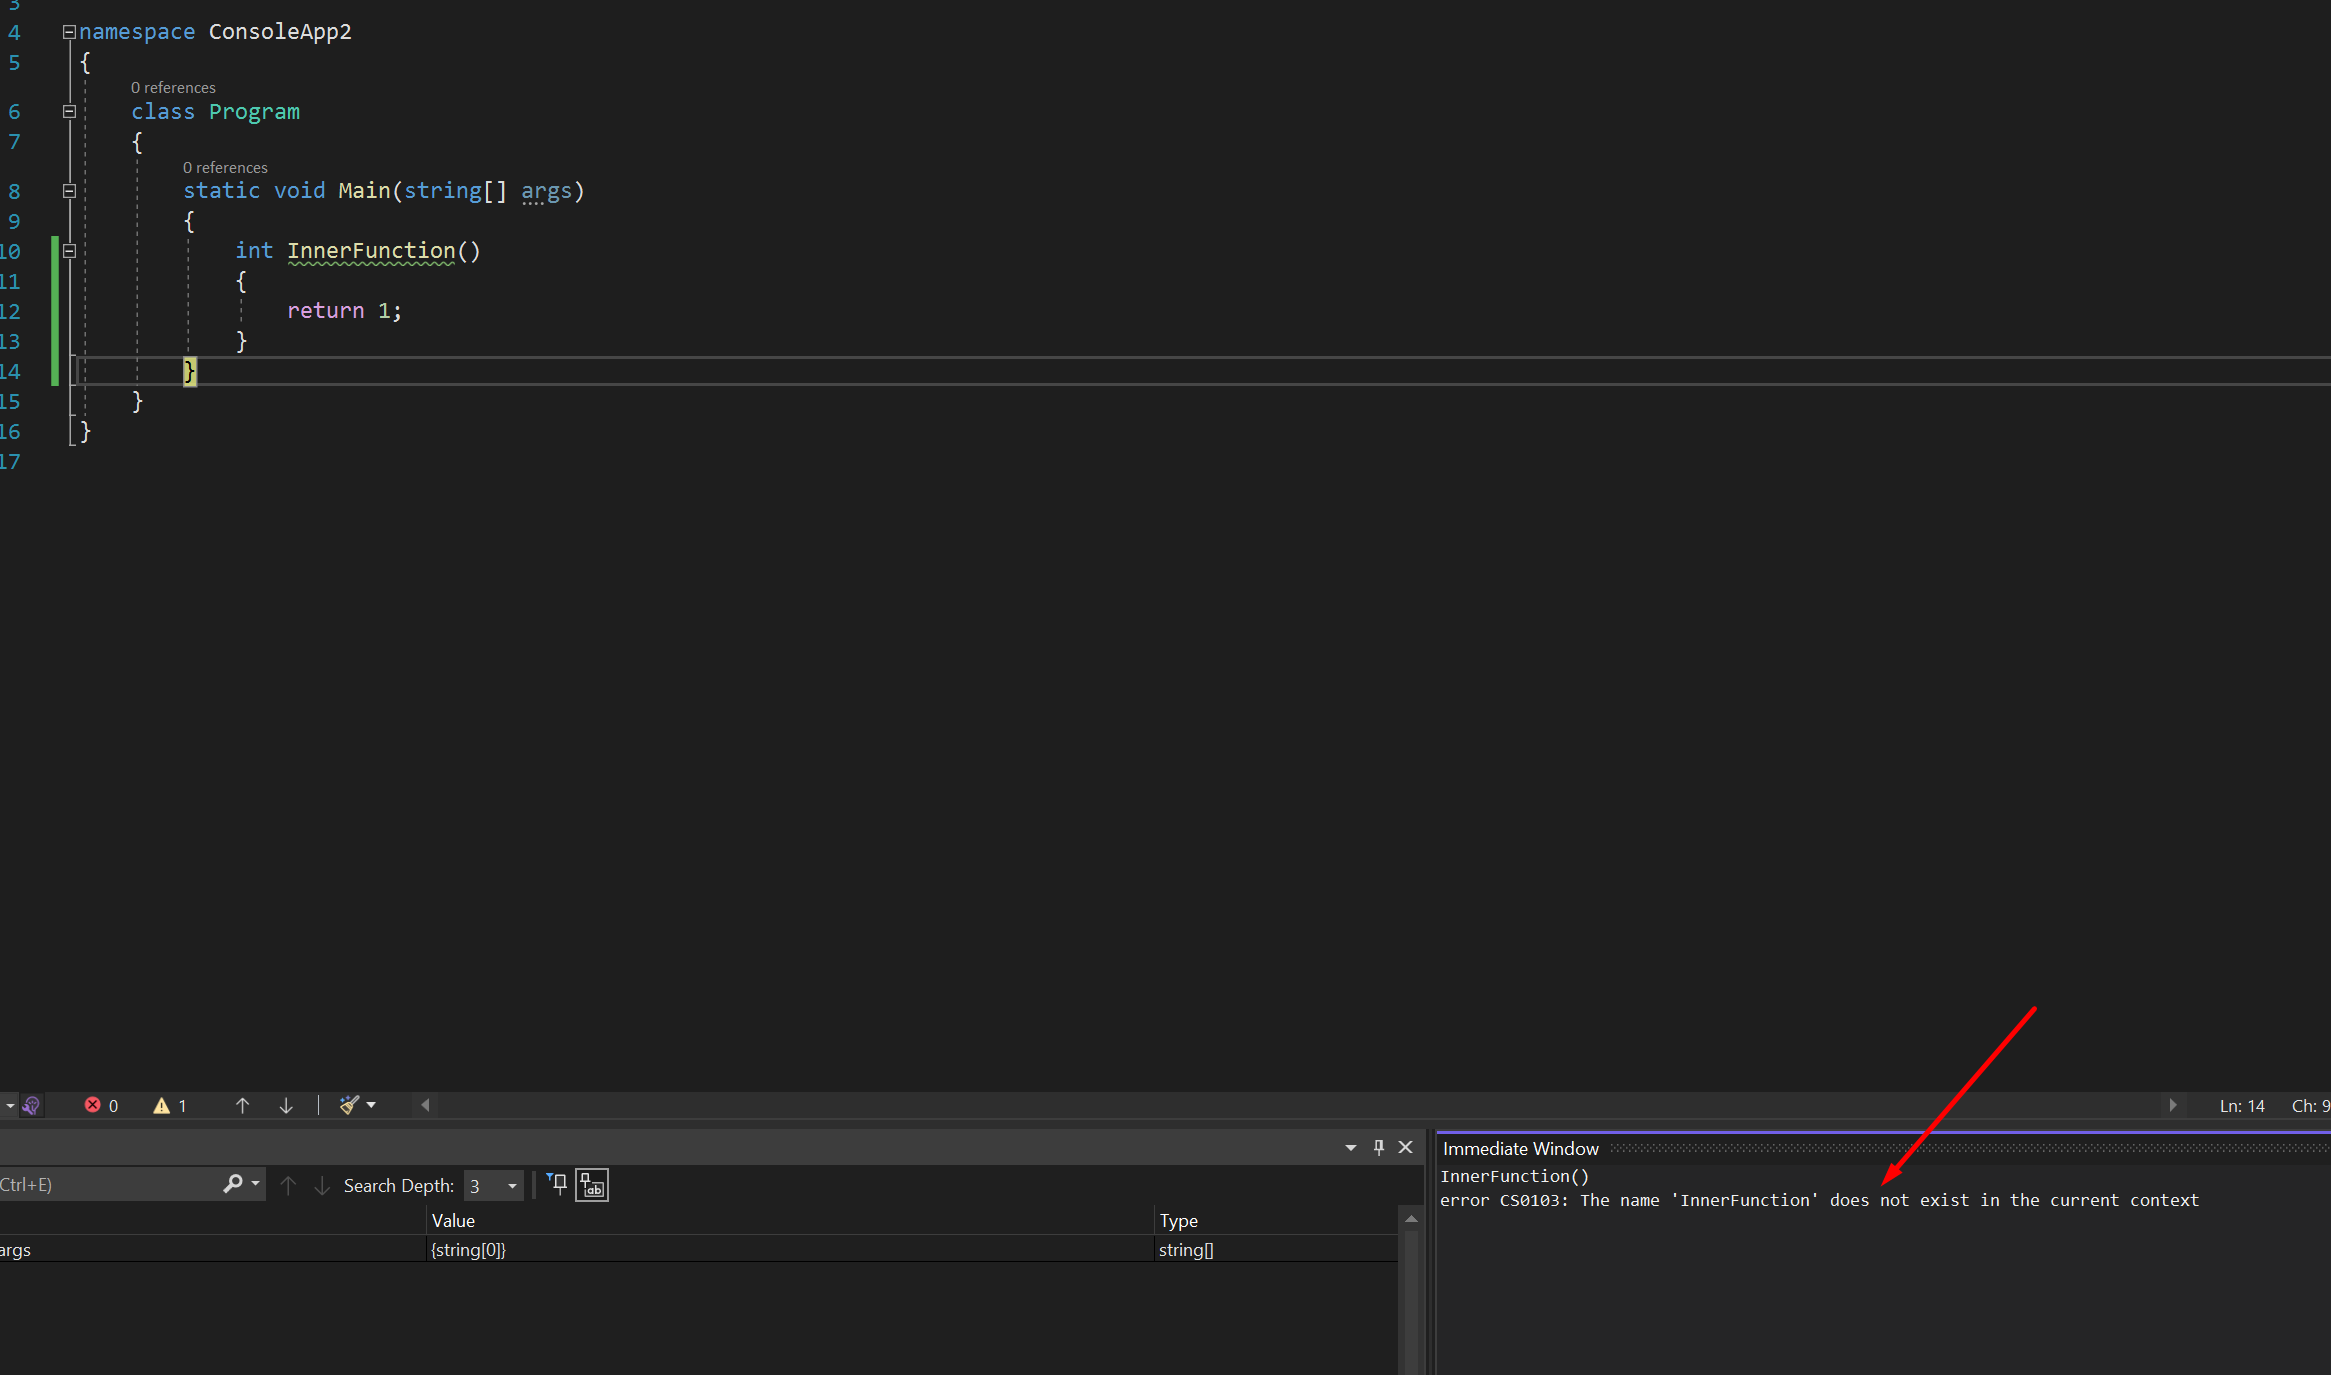Click the args parameter in Main signature
2331x1375 pixels.
click(546, 191)
